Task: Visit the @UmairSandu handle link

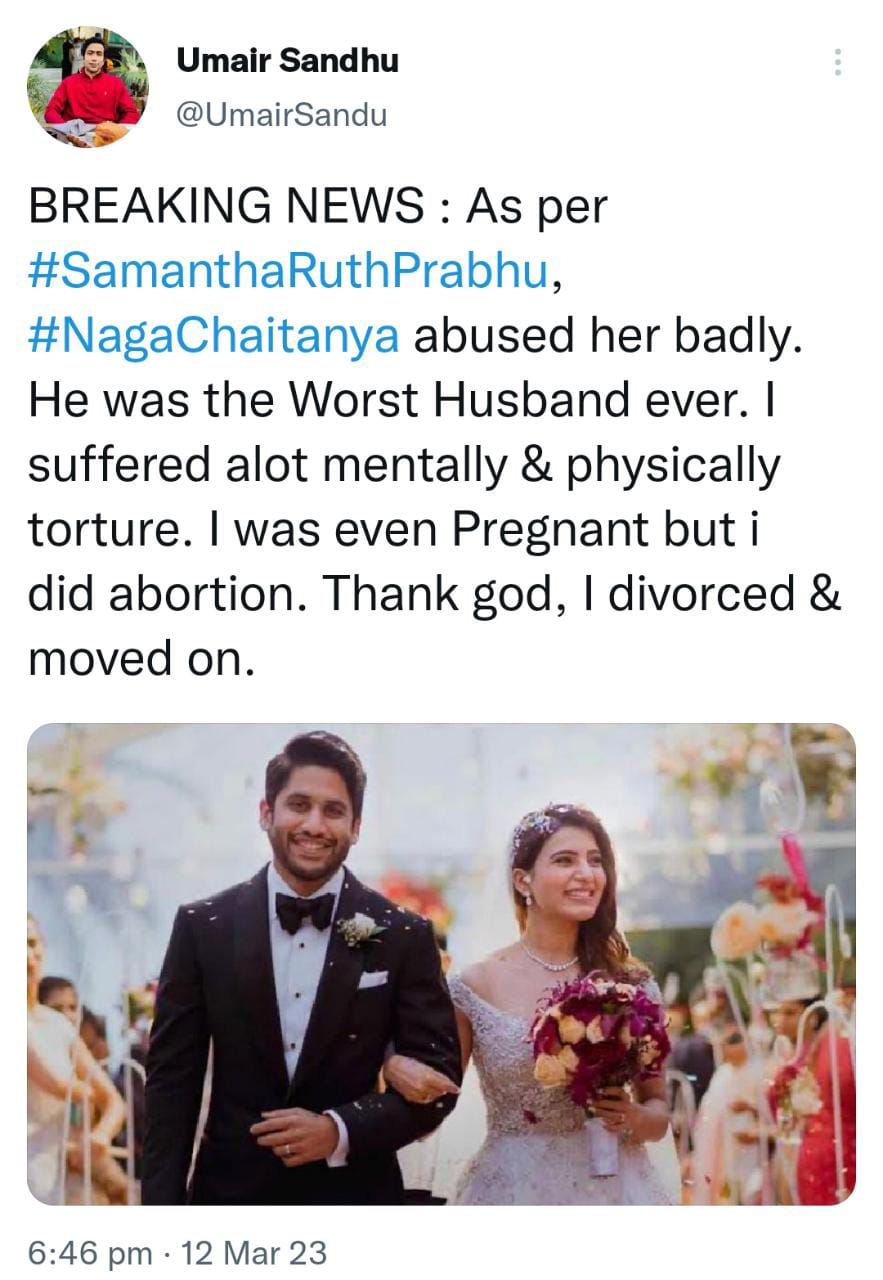Action: point(281,115)
